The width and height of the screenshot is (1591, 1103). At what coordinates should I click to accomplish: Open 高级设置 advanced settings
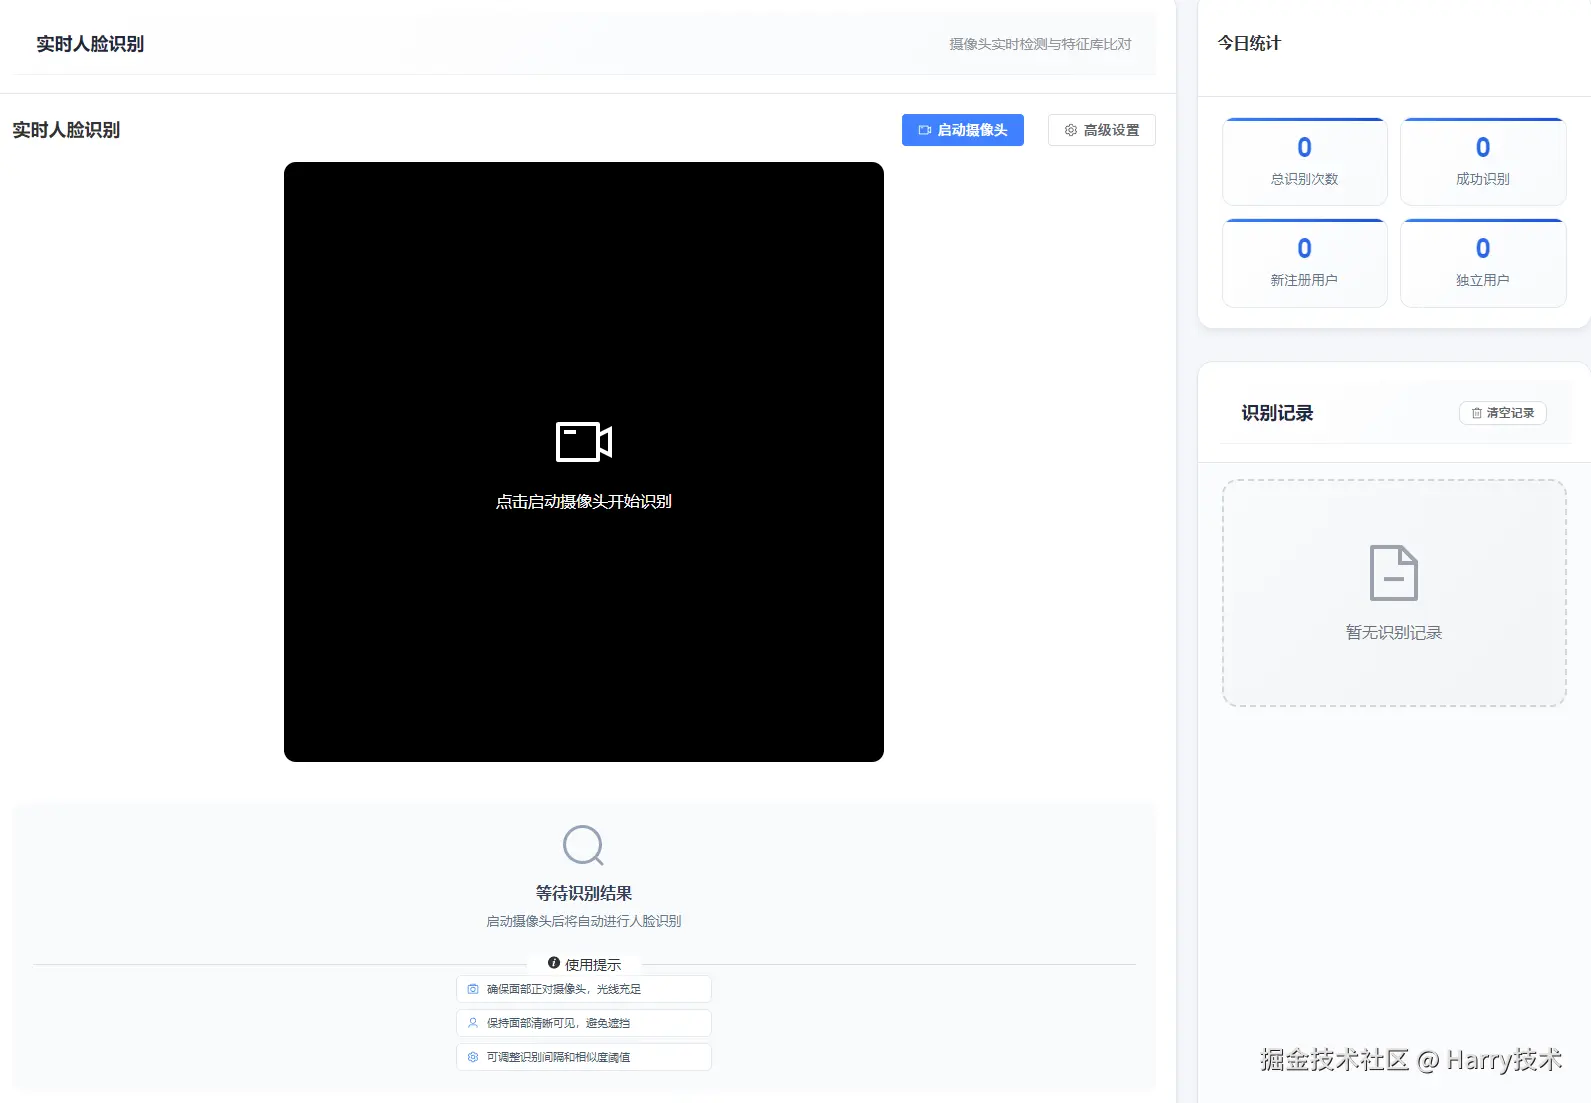[x=1101, y=130]
